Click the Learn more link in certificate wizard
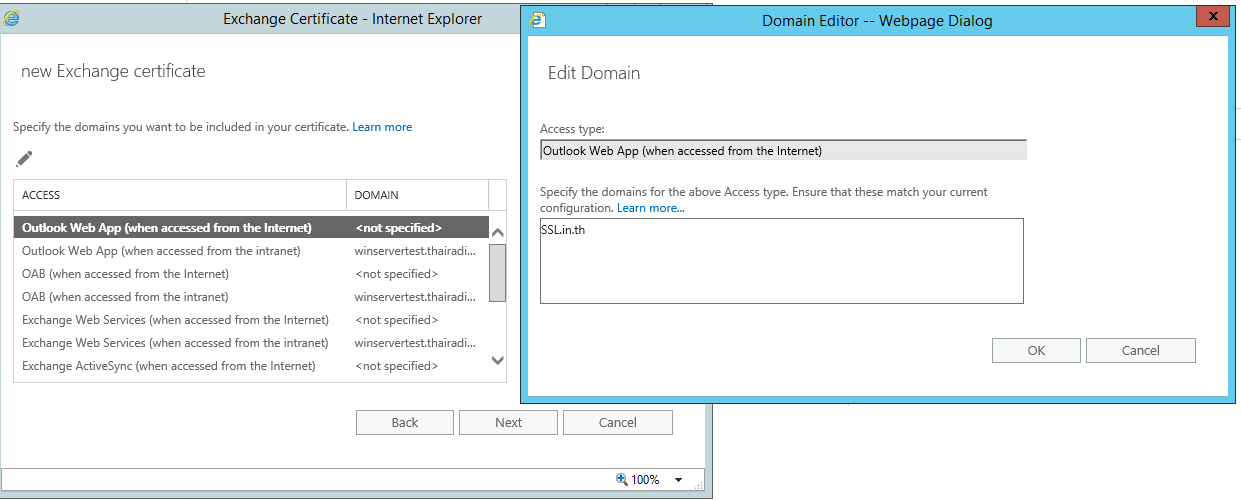Image resolution: width=1241 pixels, height=500 pixels. click(x=382, y=127)
